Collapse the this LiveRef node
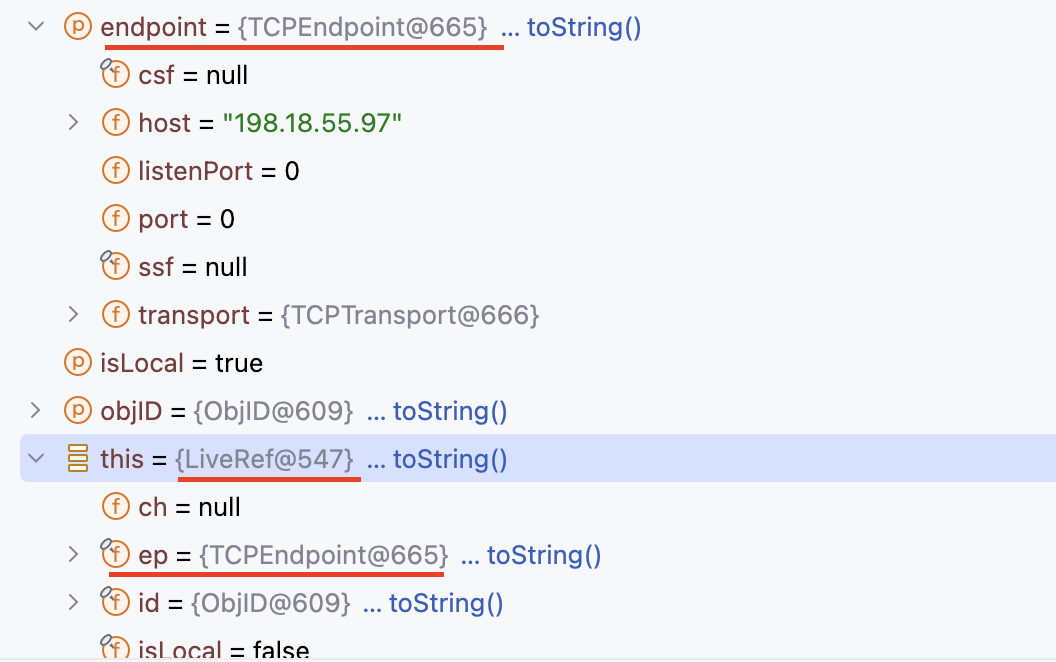This screenshot has width=1056, height=662. point(36,459)
